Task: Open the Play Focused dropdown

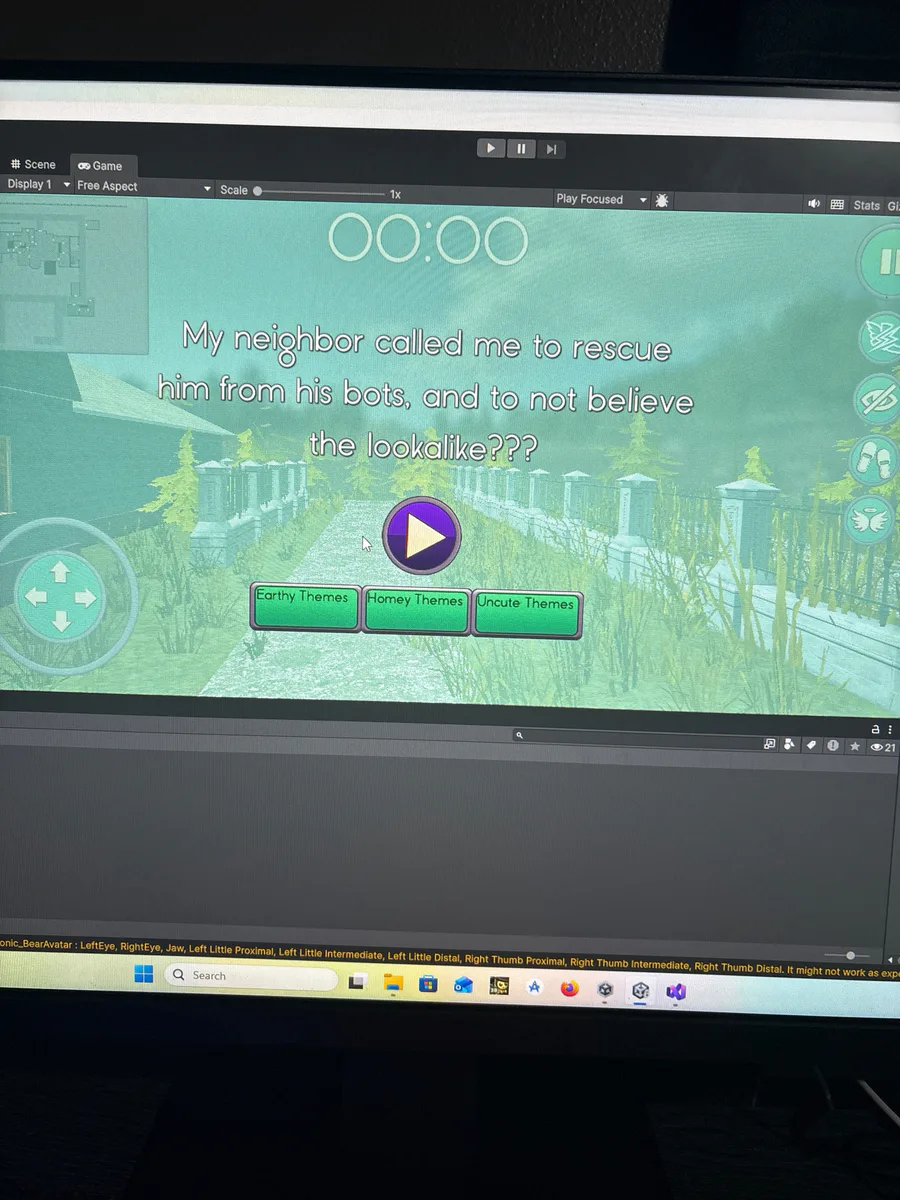Action: click(x=601, y=200)
